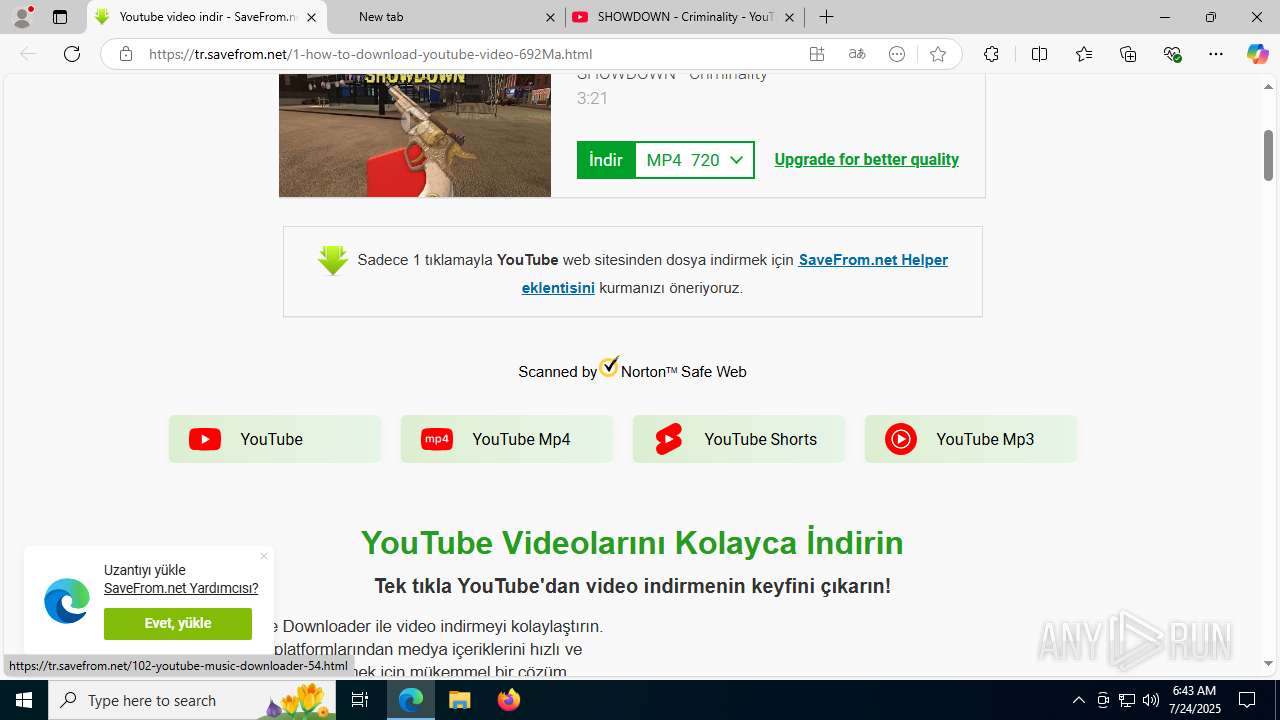Click the page vertical scrollbar thumb
The image size is (1280, 720).
pos(1268,155)
